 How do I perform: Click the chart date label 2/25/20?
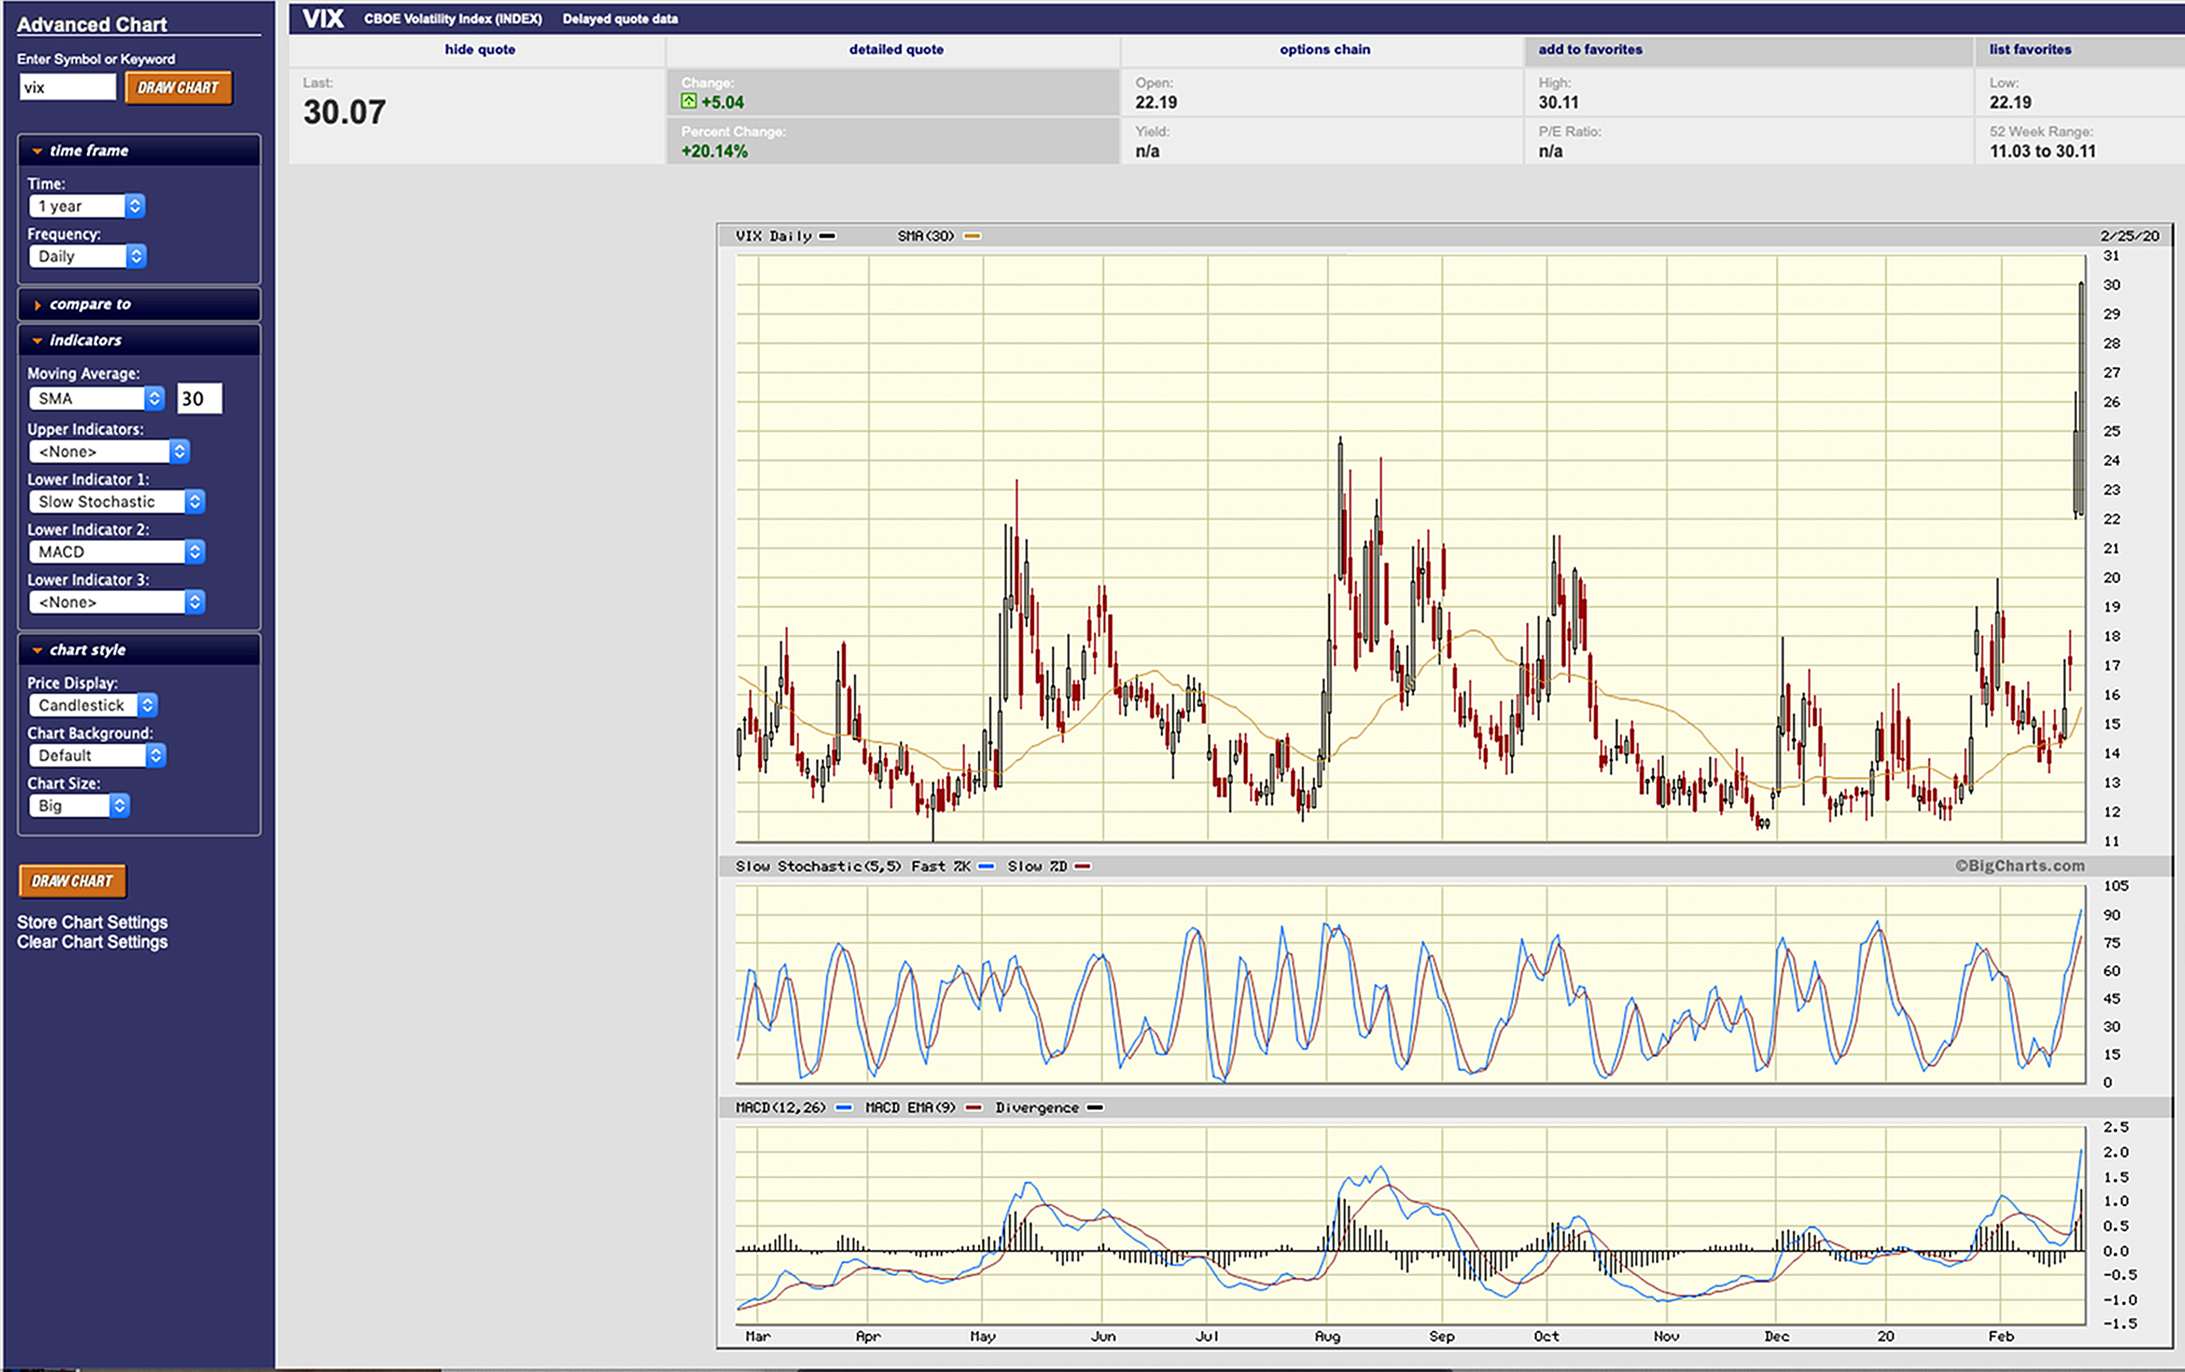2130,236
